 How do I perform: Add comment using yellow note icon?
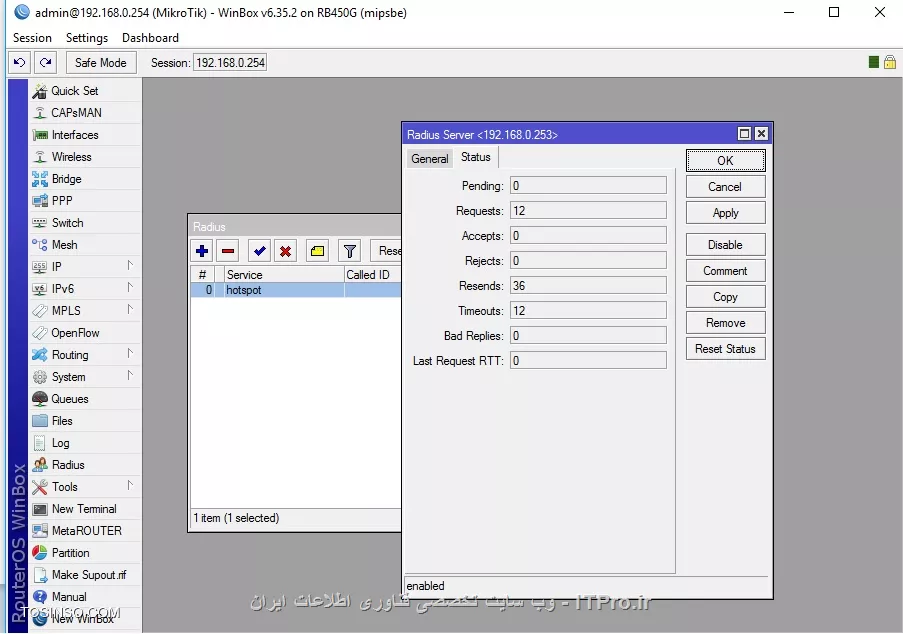(x=317, y=251)
